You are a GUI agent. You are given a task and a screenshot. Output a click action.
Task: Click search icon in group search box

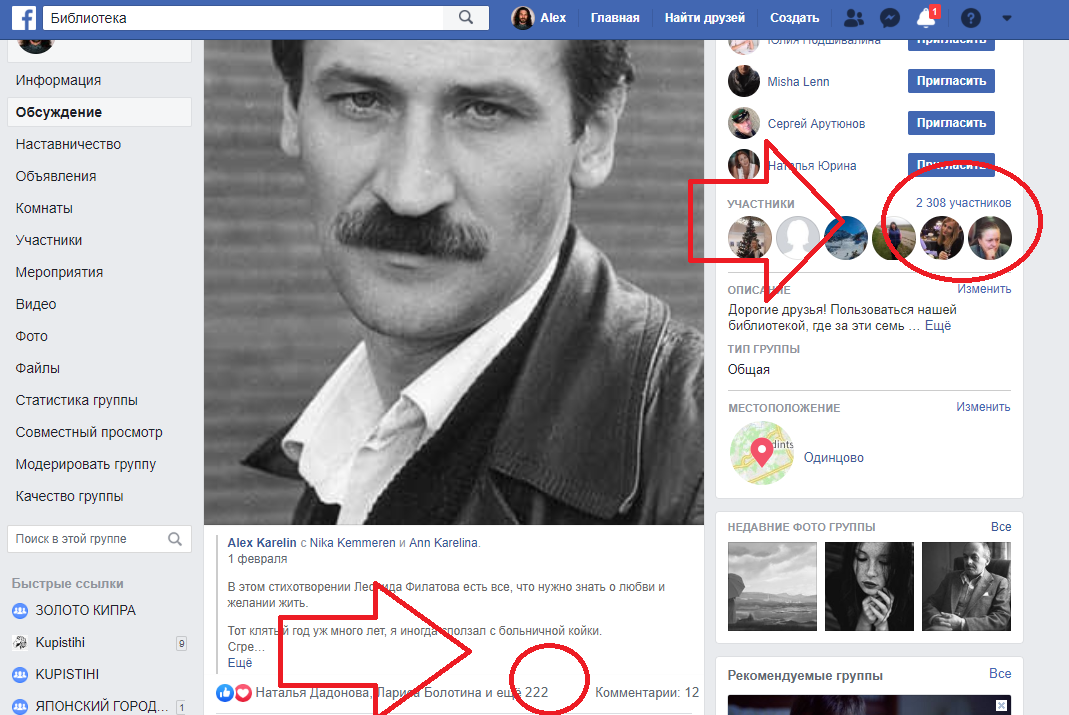pyautogui.click(x=175, y=539)
